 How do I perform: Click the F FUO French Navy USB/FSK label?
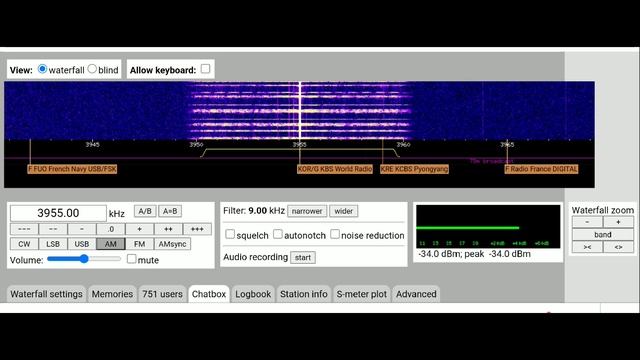72,169
